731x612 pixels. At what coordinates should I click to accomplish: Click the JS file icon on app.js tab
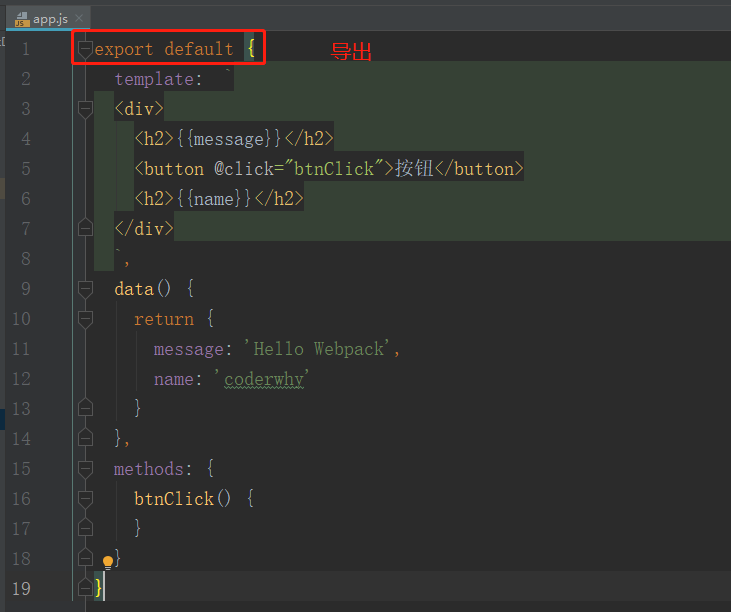coord(21,20)
